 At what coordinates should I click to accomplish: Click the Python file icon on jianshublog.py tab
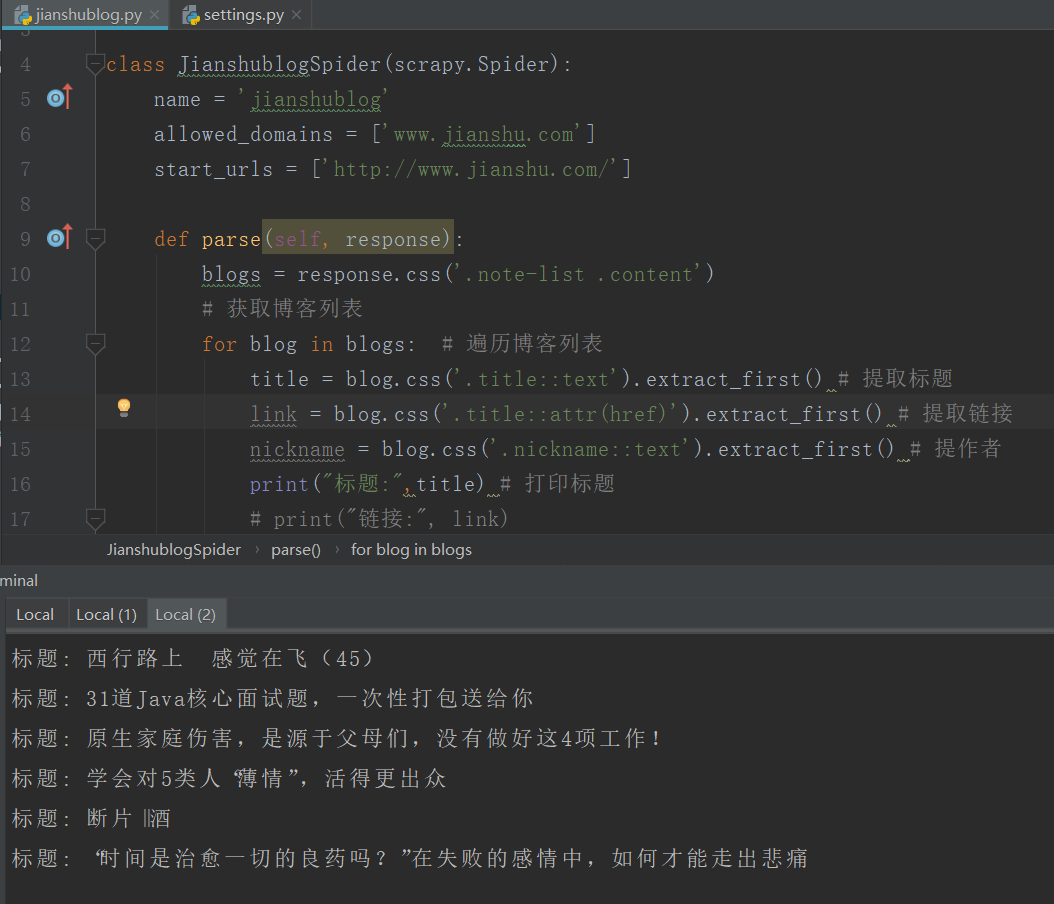tap(22, 15)
